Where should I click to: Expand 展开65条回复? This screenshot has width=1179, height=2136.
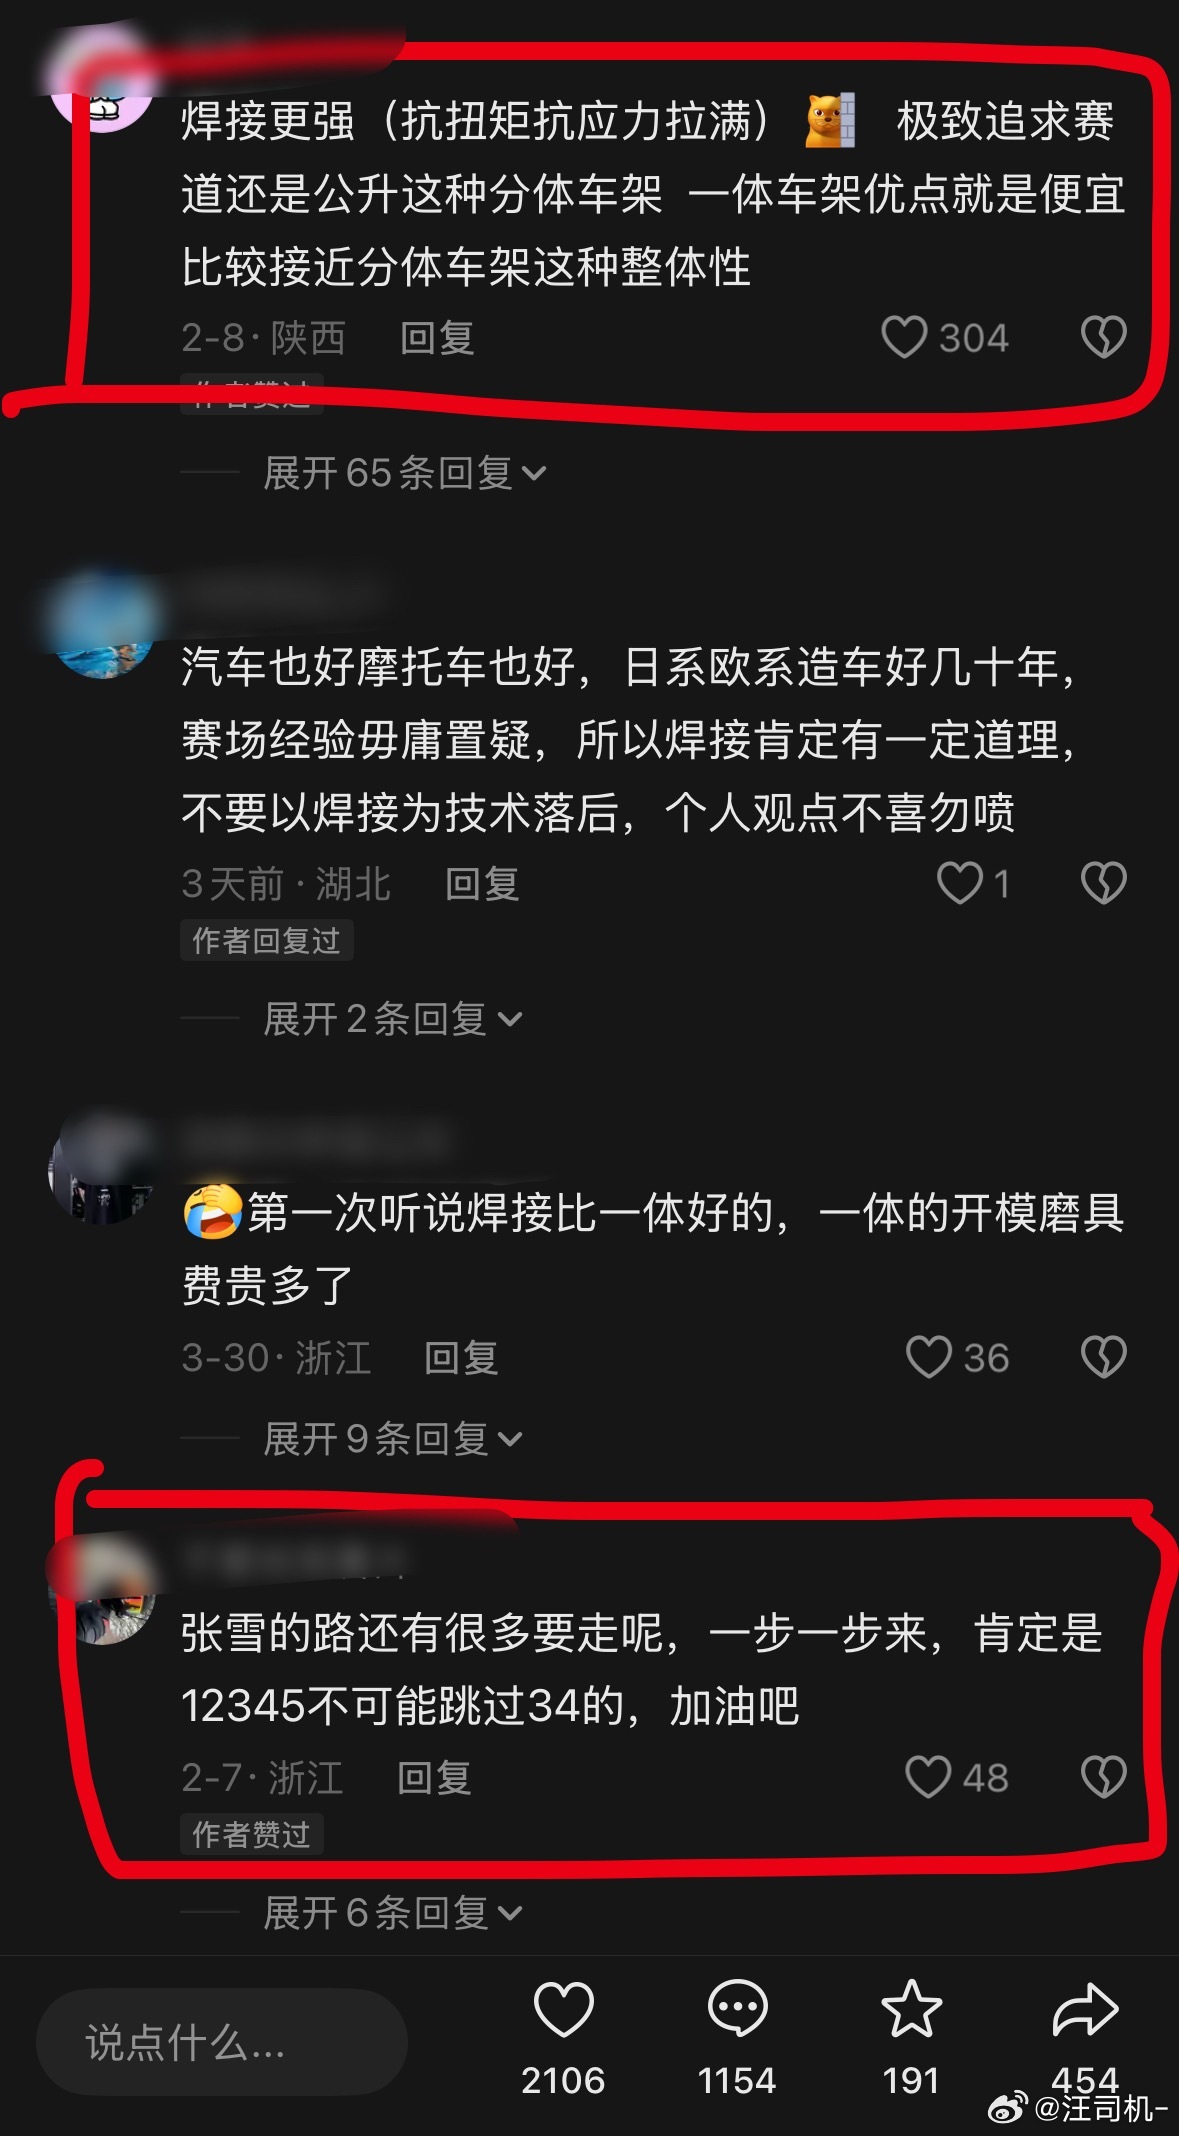[404, 473]
